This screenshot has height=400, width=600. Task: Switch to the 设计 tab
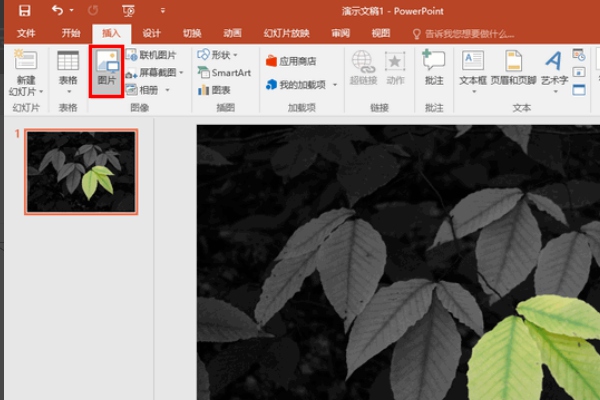(x=152, y=33)
